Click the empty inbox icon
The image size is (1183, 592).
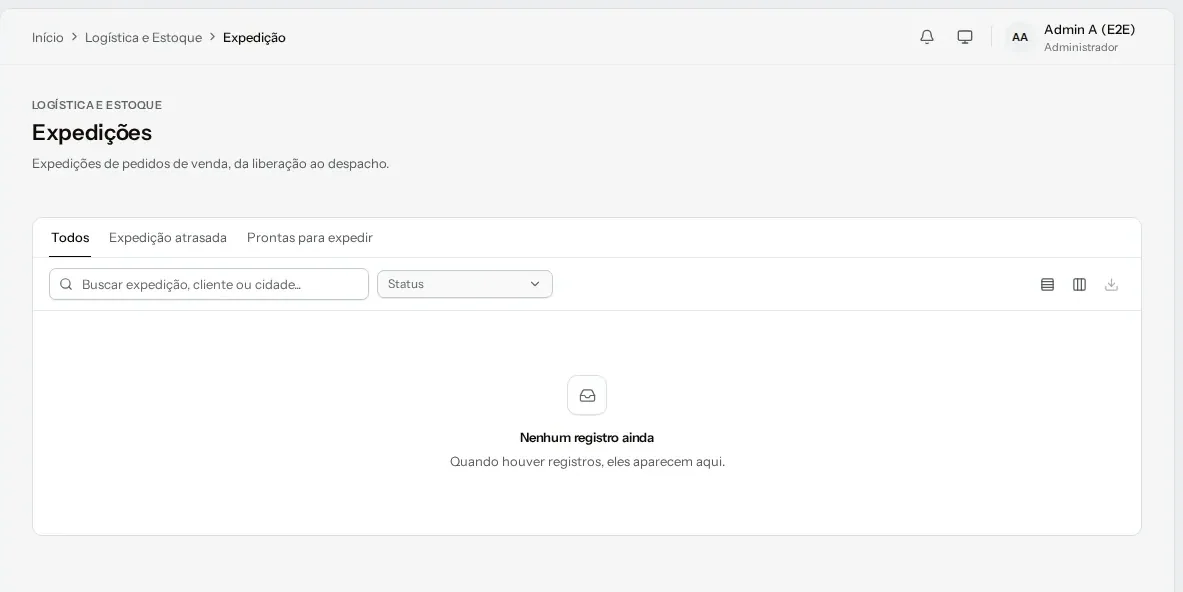[587, 395]
